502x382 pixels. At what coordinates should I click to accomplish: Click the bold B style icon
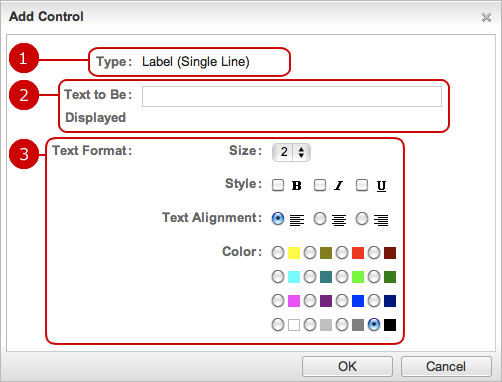click(296, 186)
